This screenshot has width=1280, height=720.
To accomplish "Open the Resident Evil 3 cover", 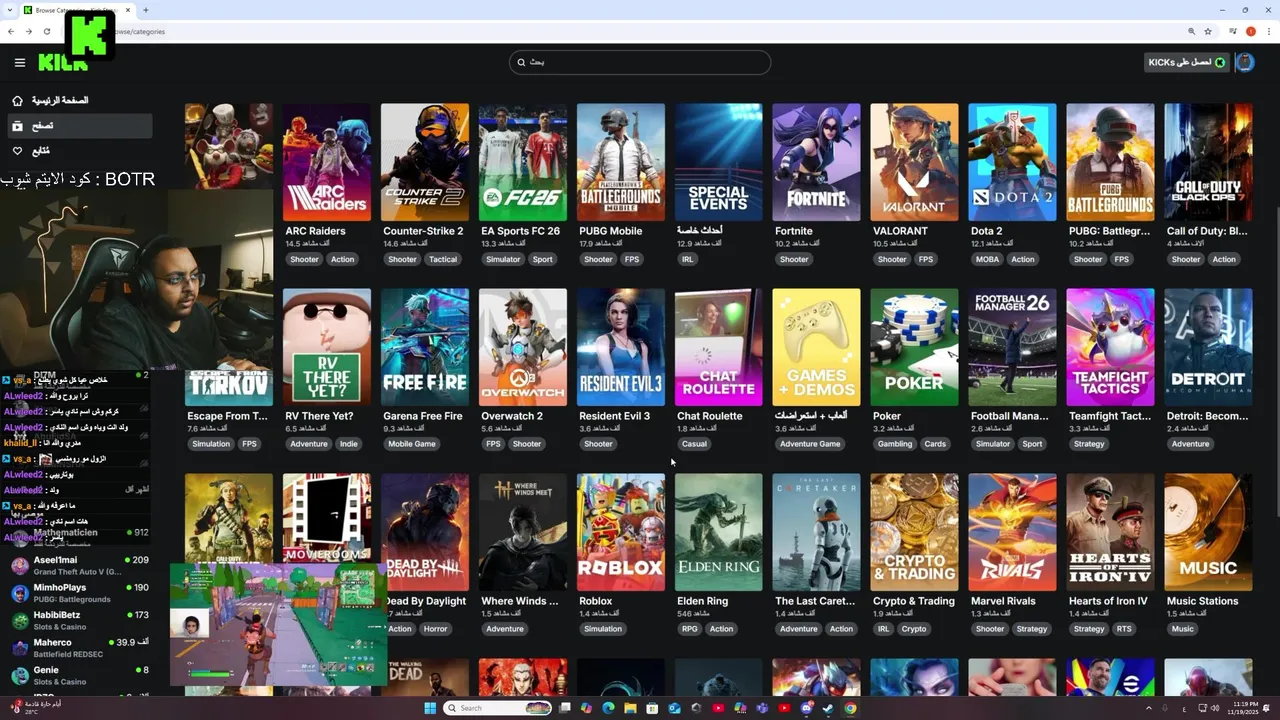I will tap(621, 347).
